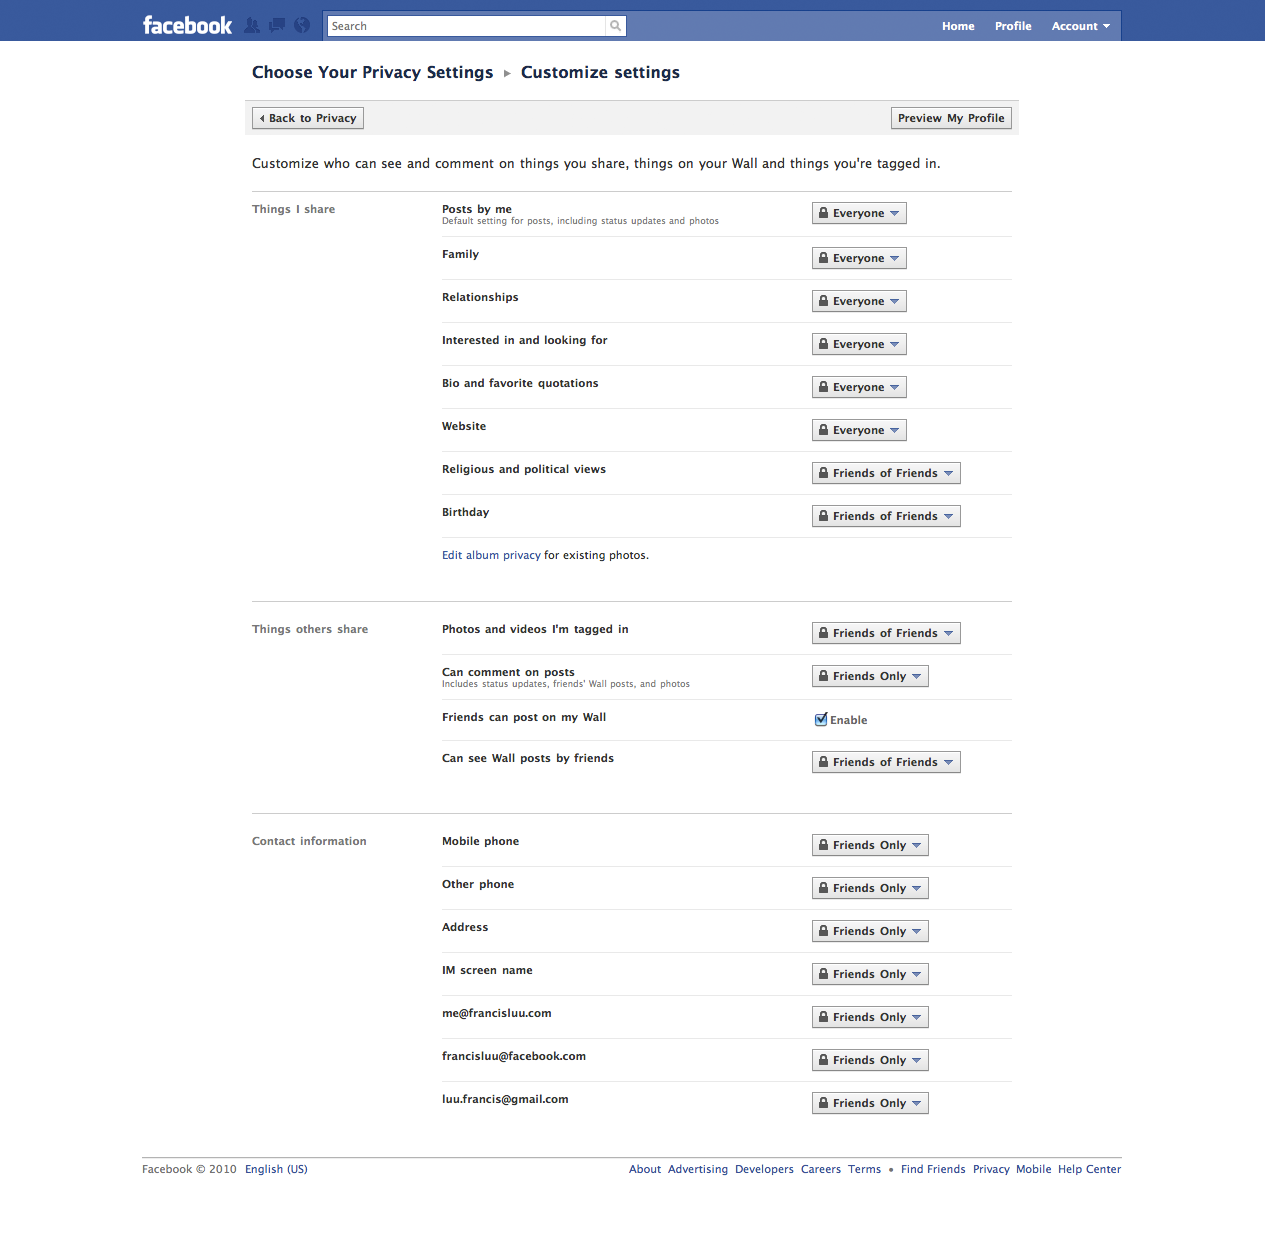
Task: Open the Developers footer link
Action: point(764,1169)
